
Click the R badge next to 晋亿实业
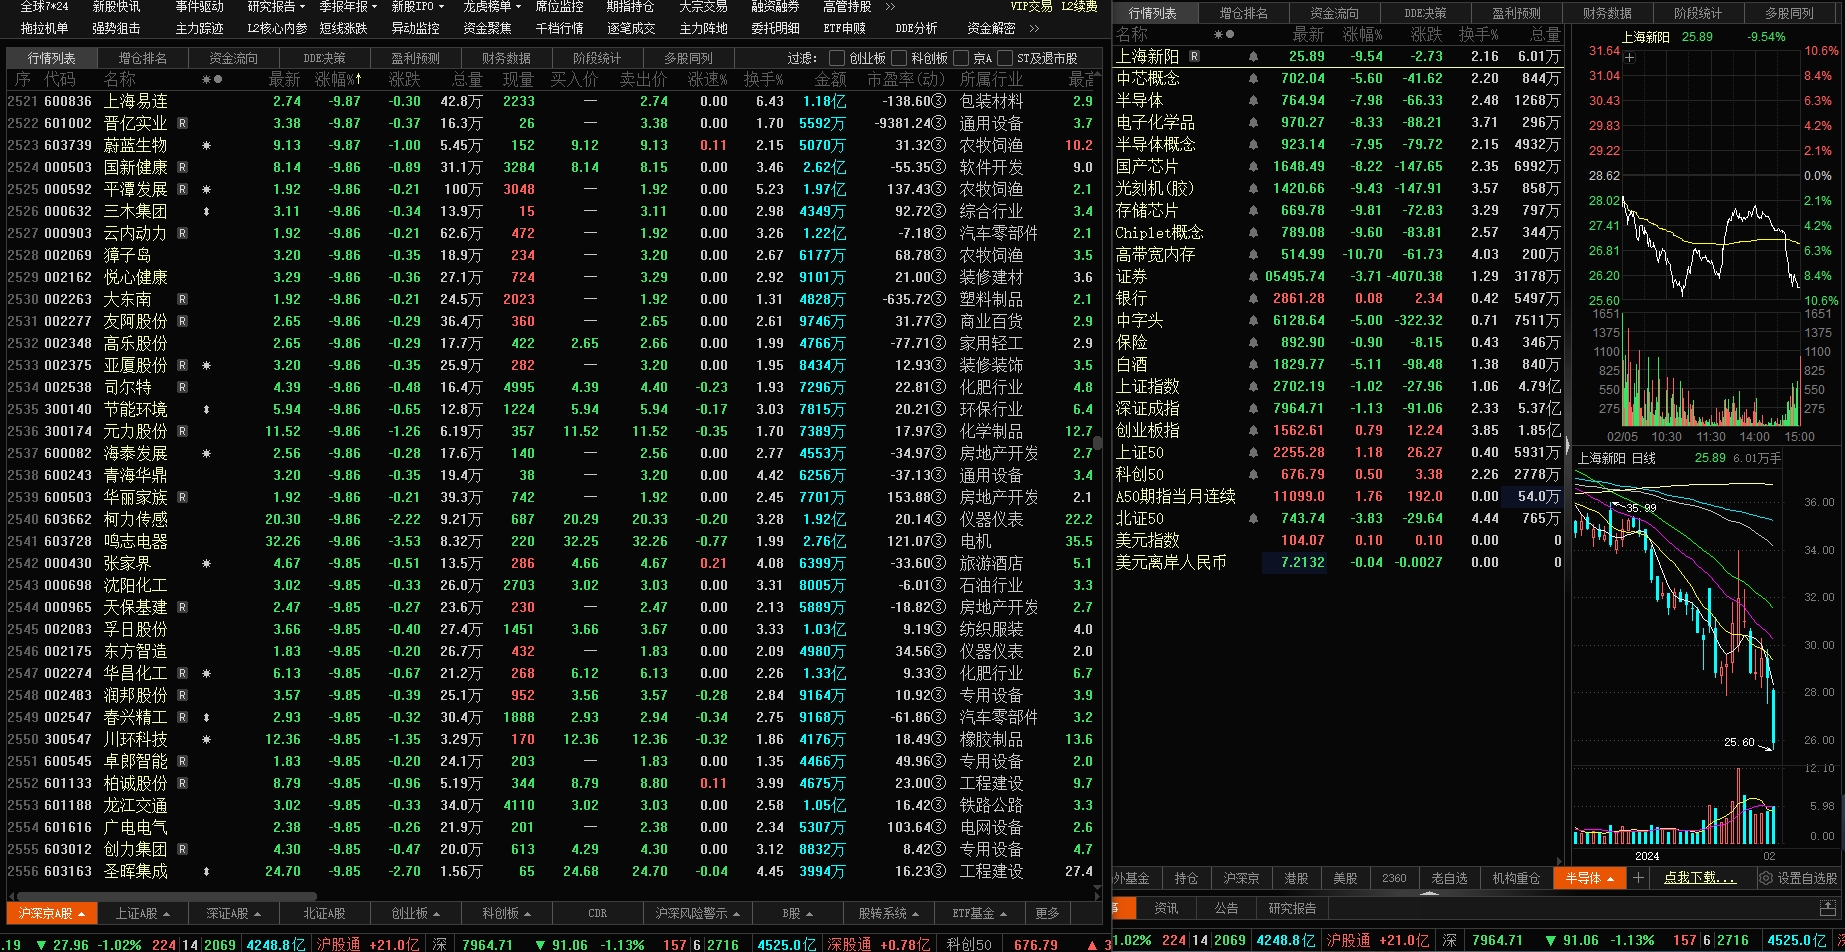183,123
